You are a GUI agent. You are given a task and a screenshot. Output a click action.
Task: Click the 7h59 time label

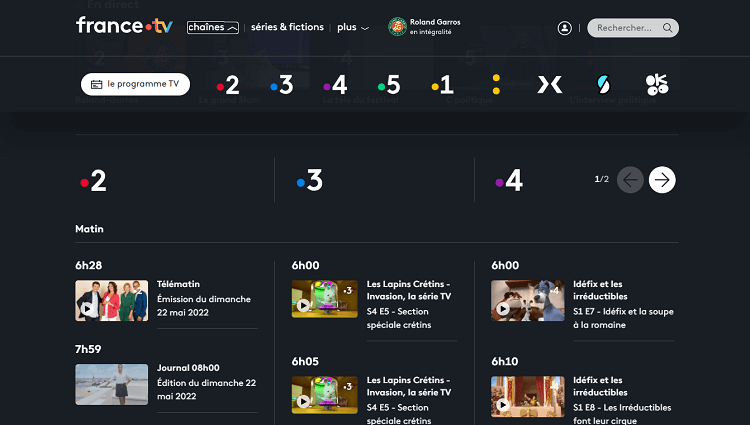88,349
